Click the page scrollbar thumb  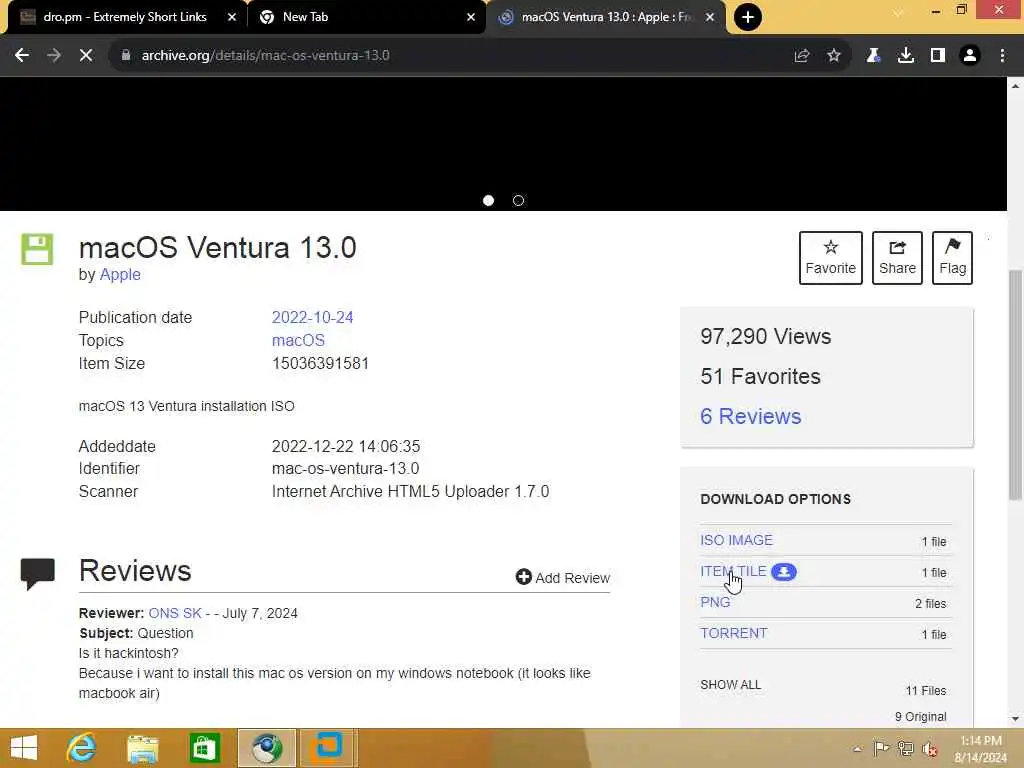tap(1015, 385)
